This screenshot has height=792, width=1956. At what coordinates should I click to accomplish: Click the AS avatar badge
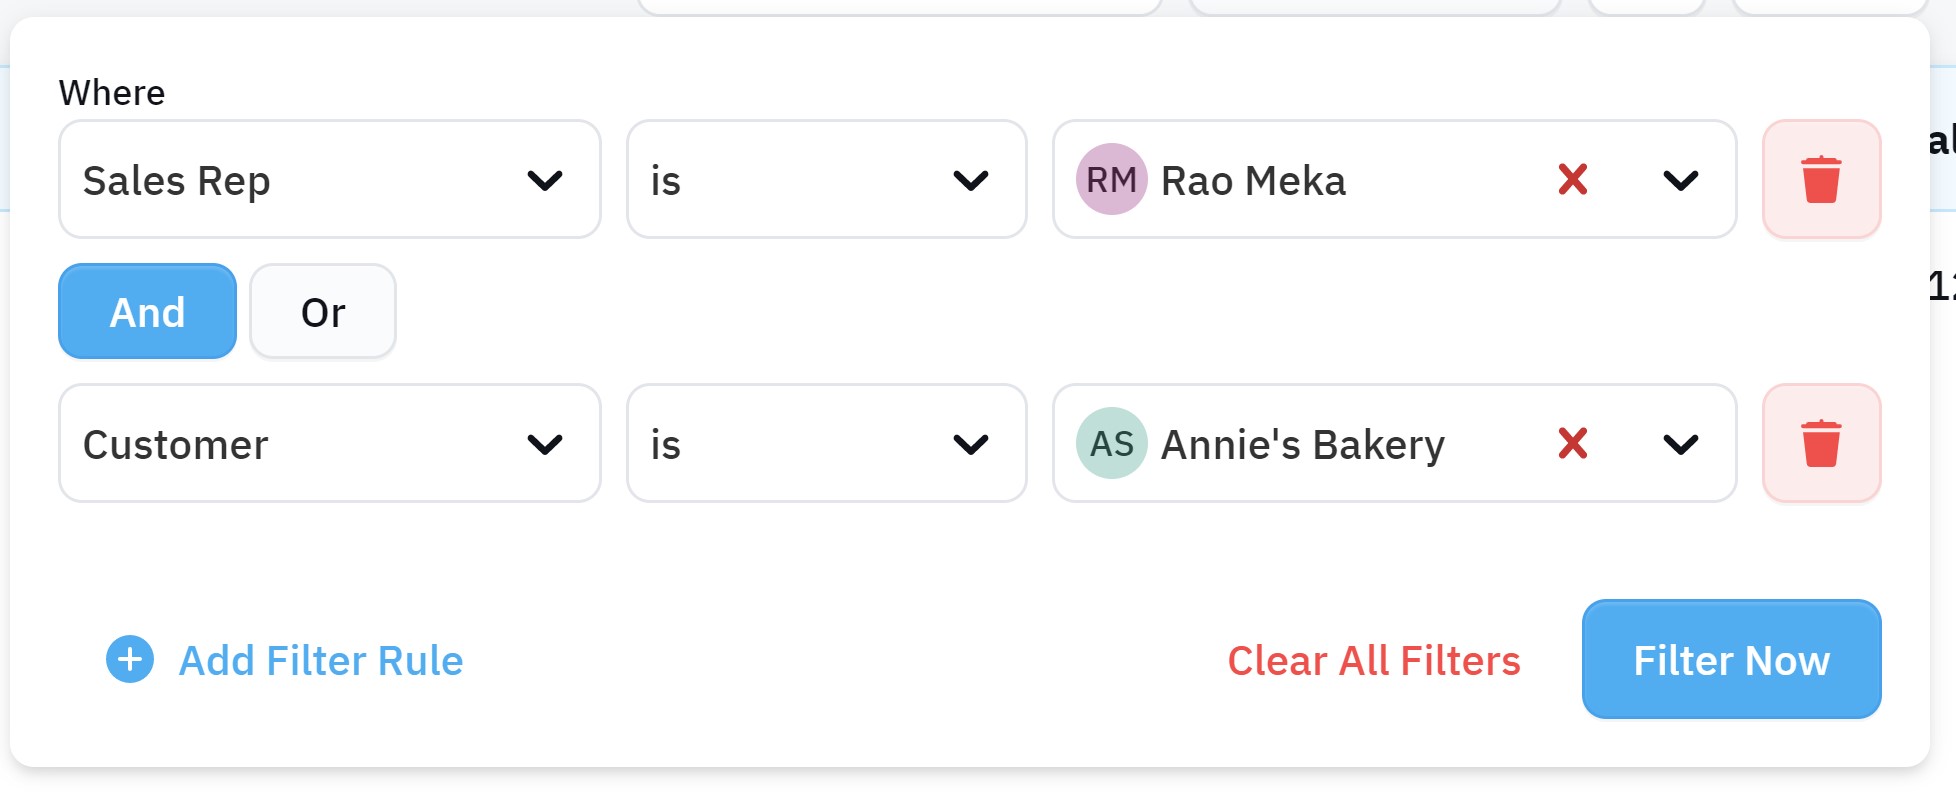pyautogui.click(x=1111, y=444)
